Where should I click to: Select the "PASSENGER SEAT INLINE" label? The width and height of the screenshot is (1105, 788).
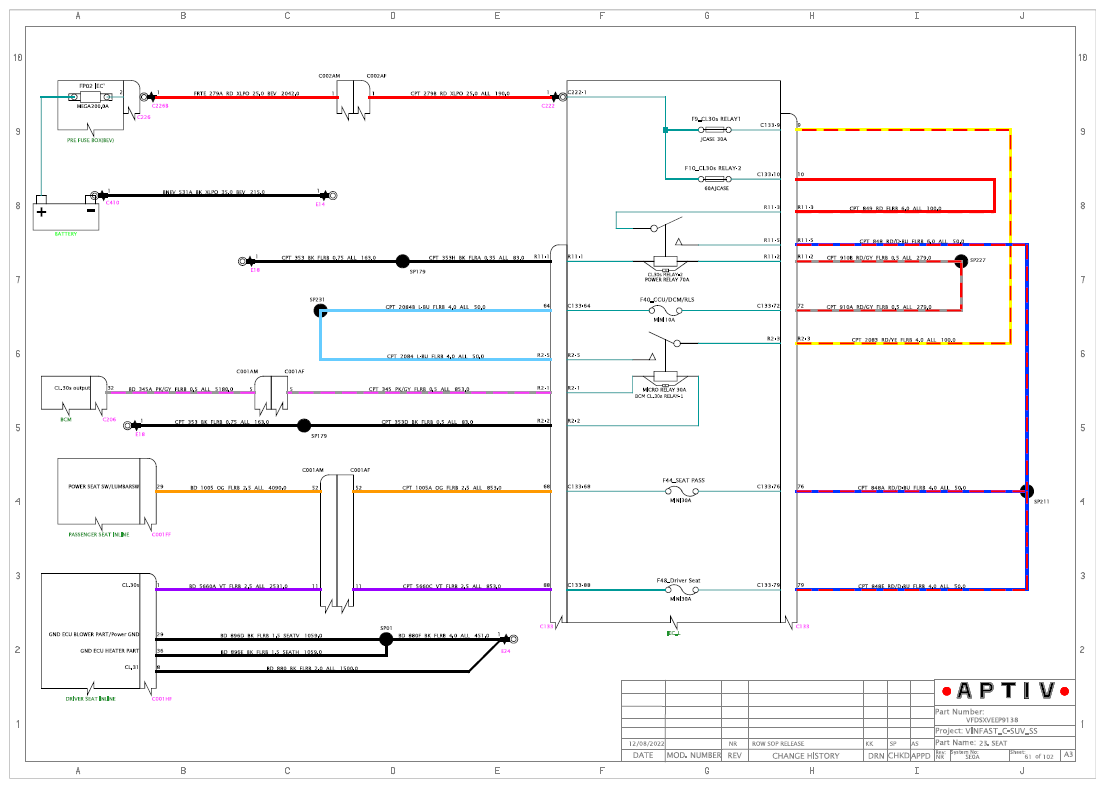(x=99, y=534)
